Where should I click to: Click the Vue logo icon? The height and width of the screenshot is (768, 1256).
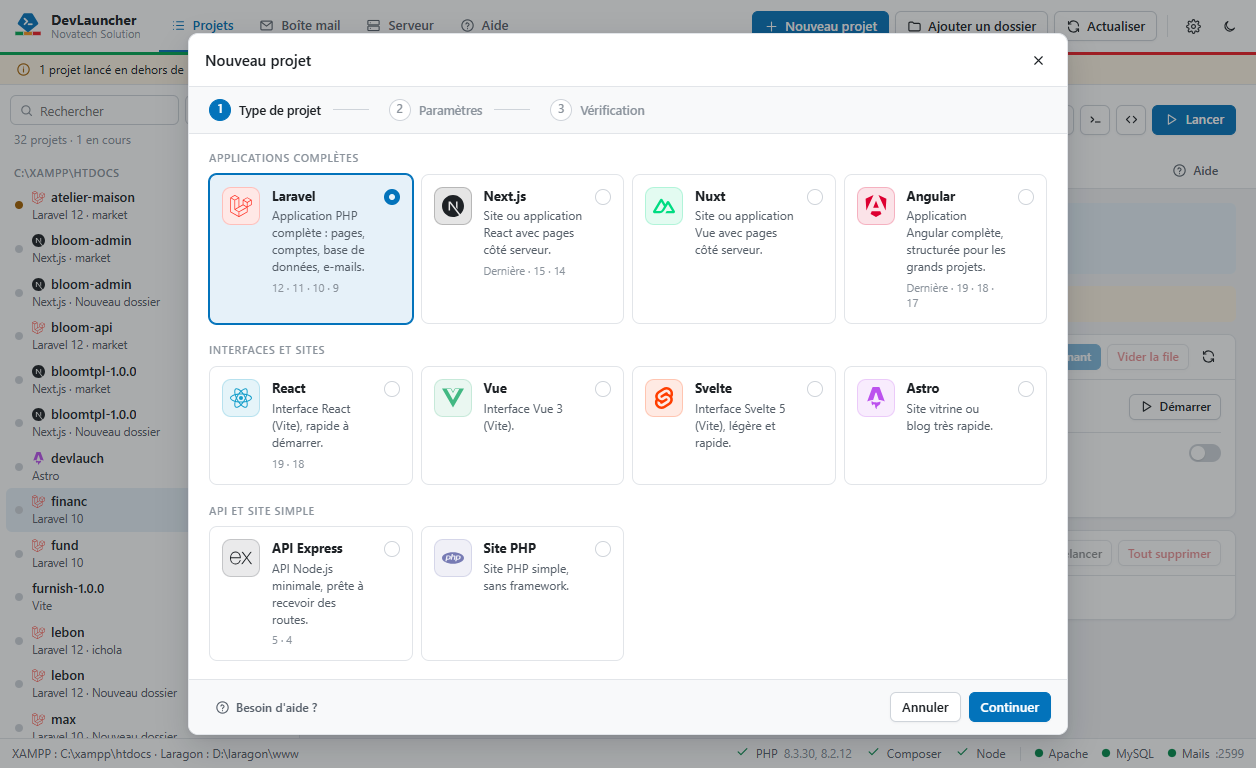coord(453,398)
